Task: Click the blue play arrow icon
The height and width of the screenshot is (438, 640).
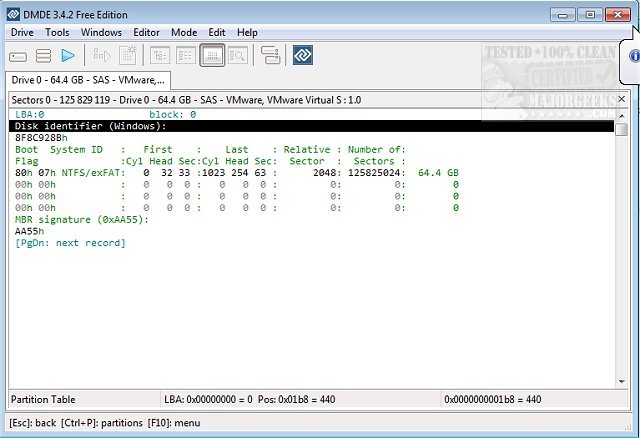Action: [68, 56]
